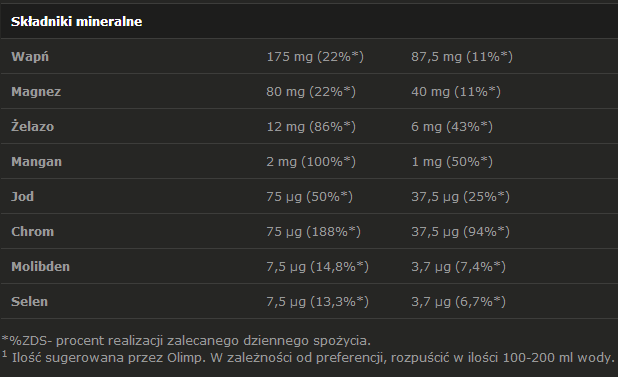Image resolution: width=618 pixels, height=377 pixels.
Task: Click the Składniki mineralne header
Action: [76, 21]
